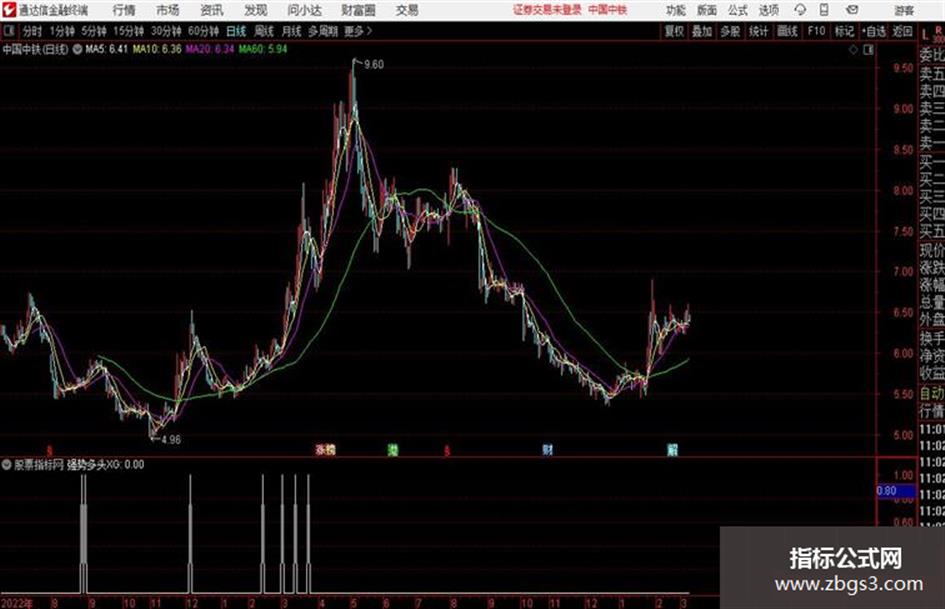Image resolution: width=945 pixels, height=609 pixels.
Task: Click the MA60: 5.94 indicator value
Action: (x=263, y=49)
